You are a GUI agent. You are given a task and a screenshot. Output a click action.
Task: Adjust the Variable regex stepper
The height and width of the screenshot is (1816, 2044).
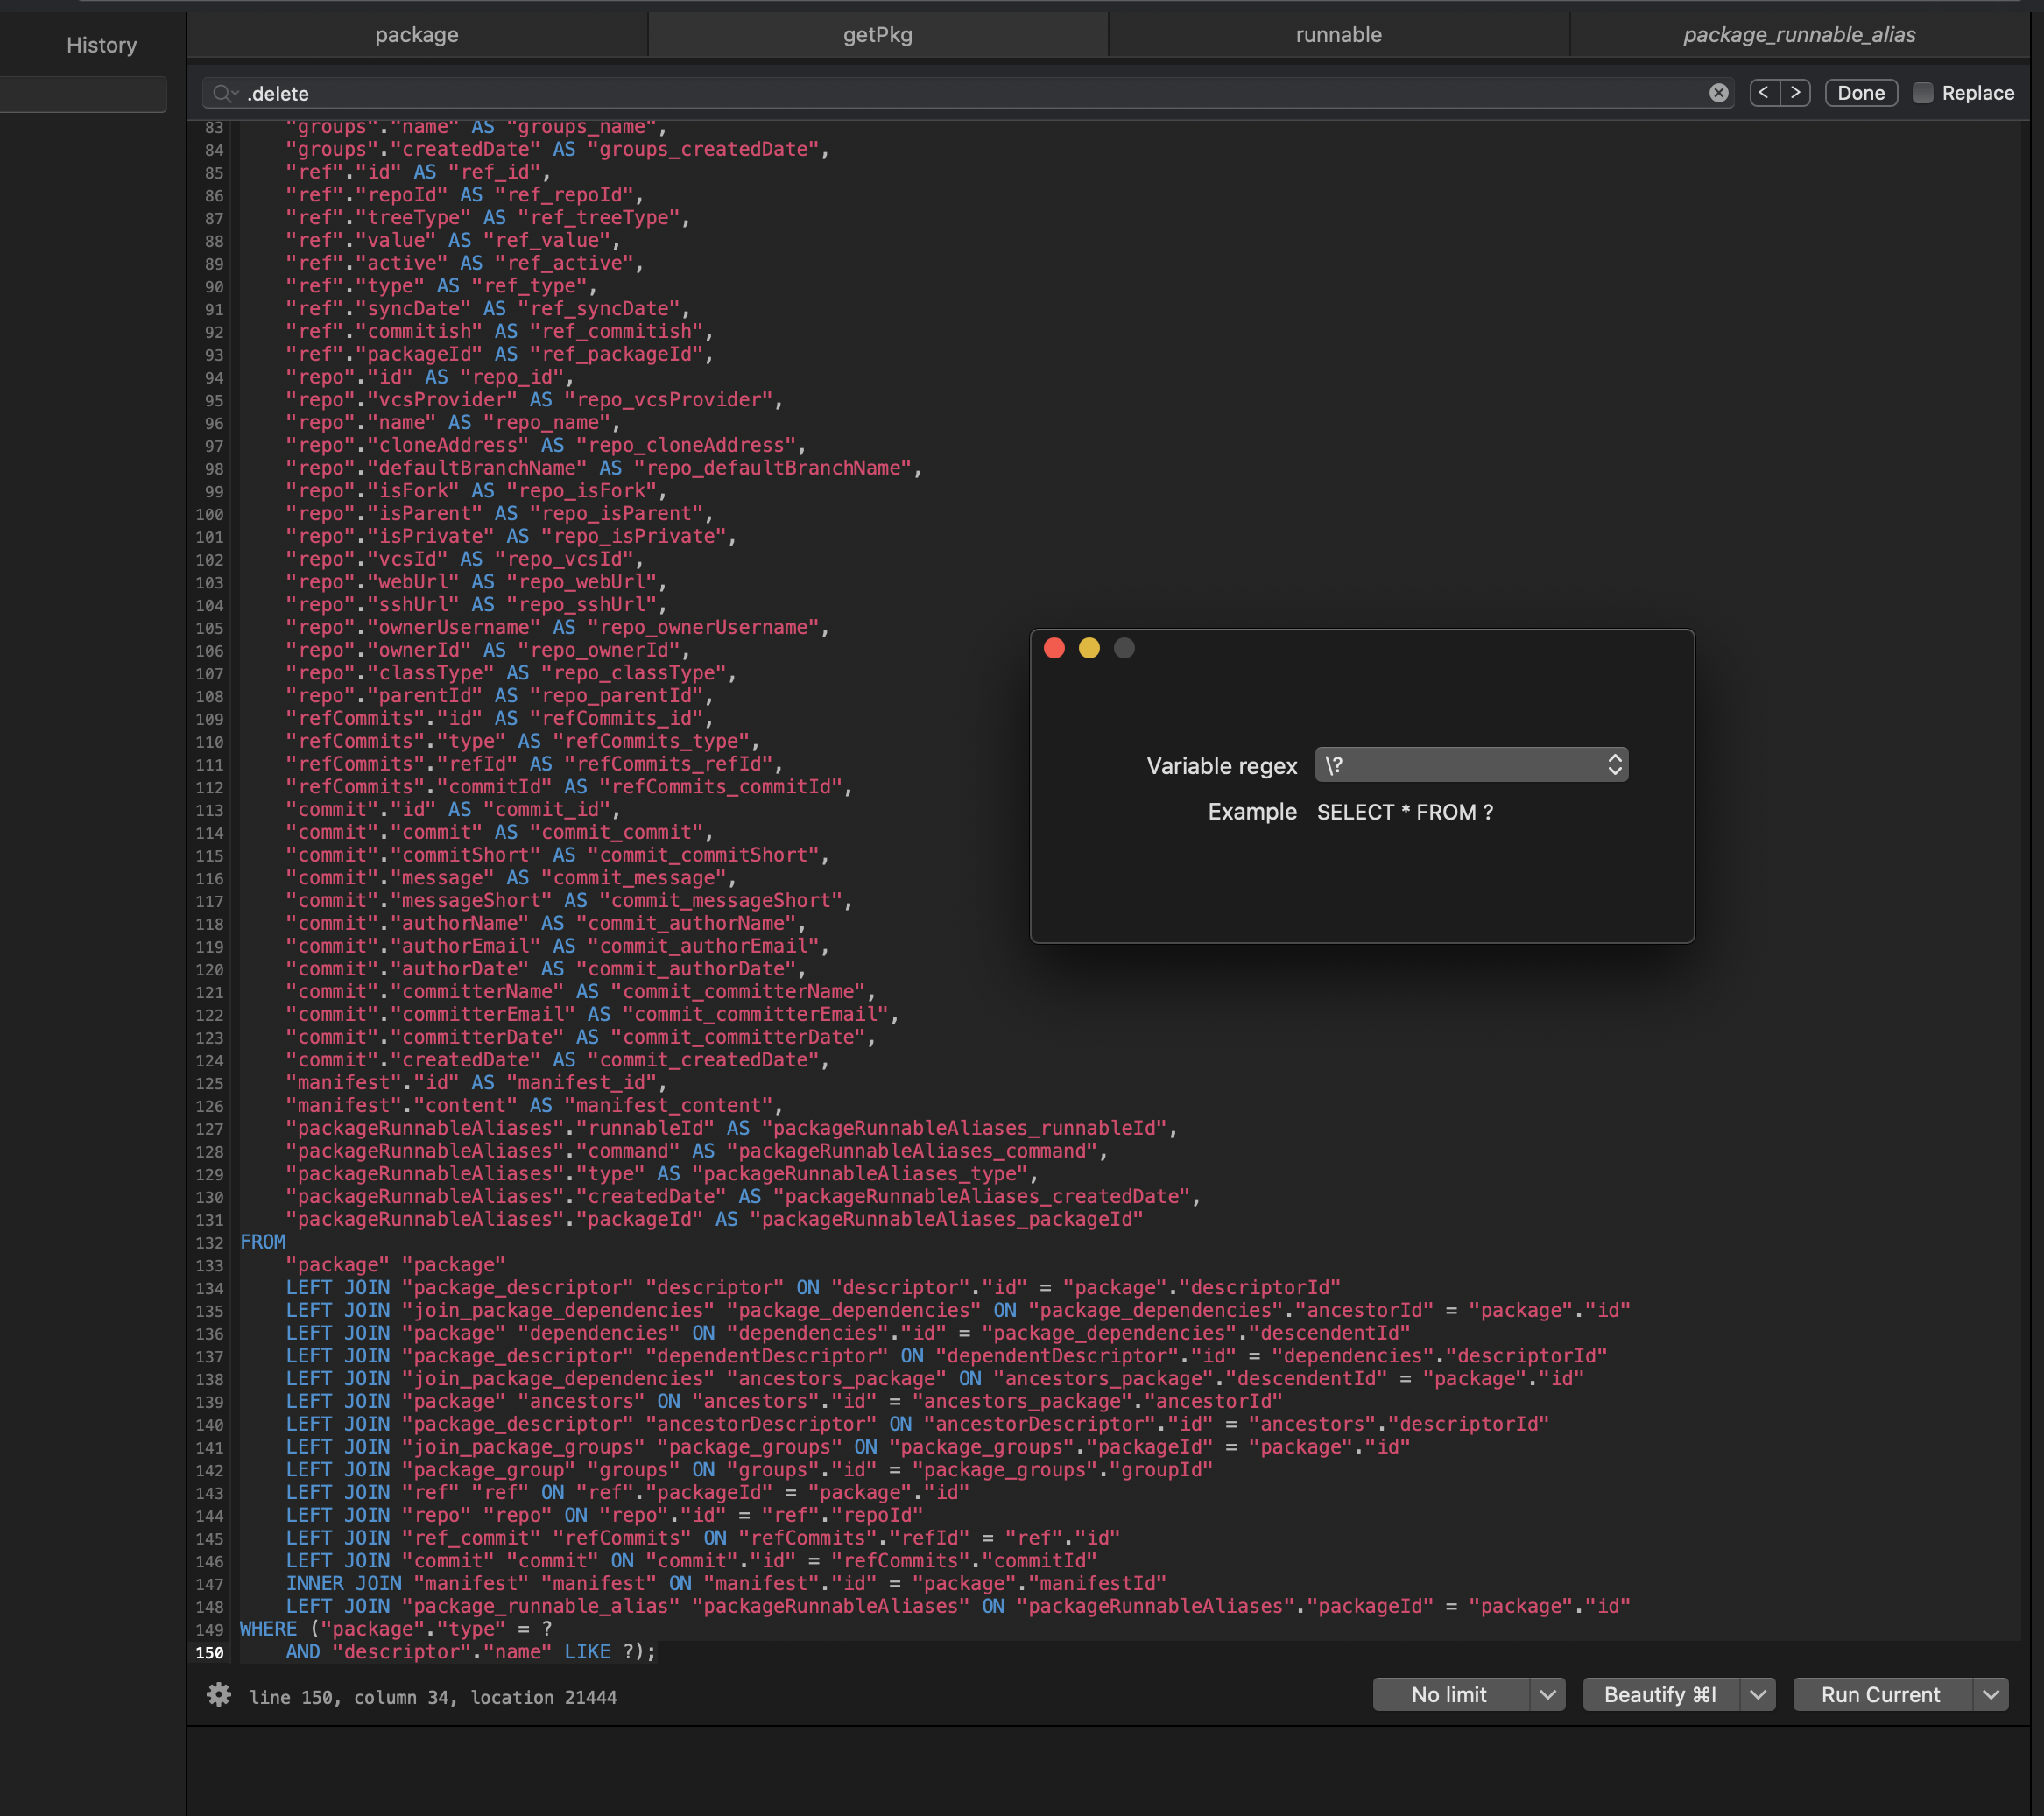tap(1617, 764)
